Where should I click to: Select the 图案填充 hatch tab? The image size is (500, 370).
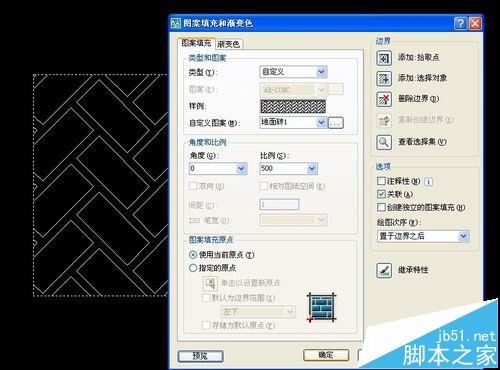(x=196, y=43)
